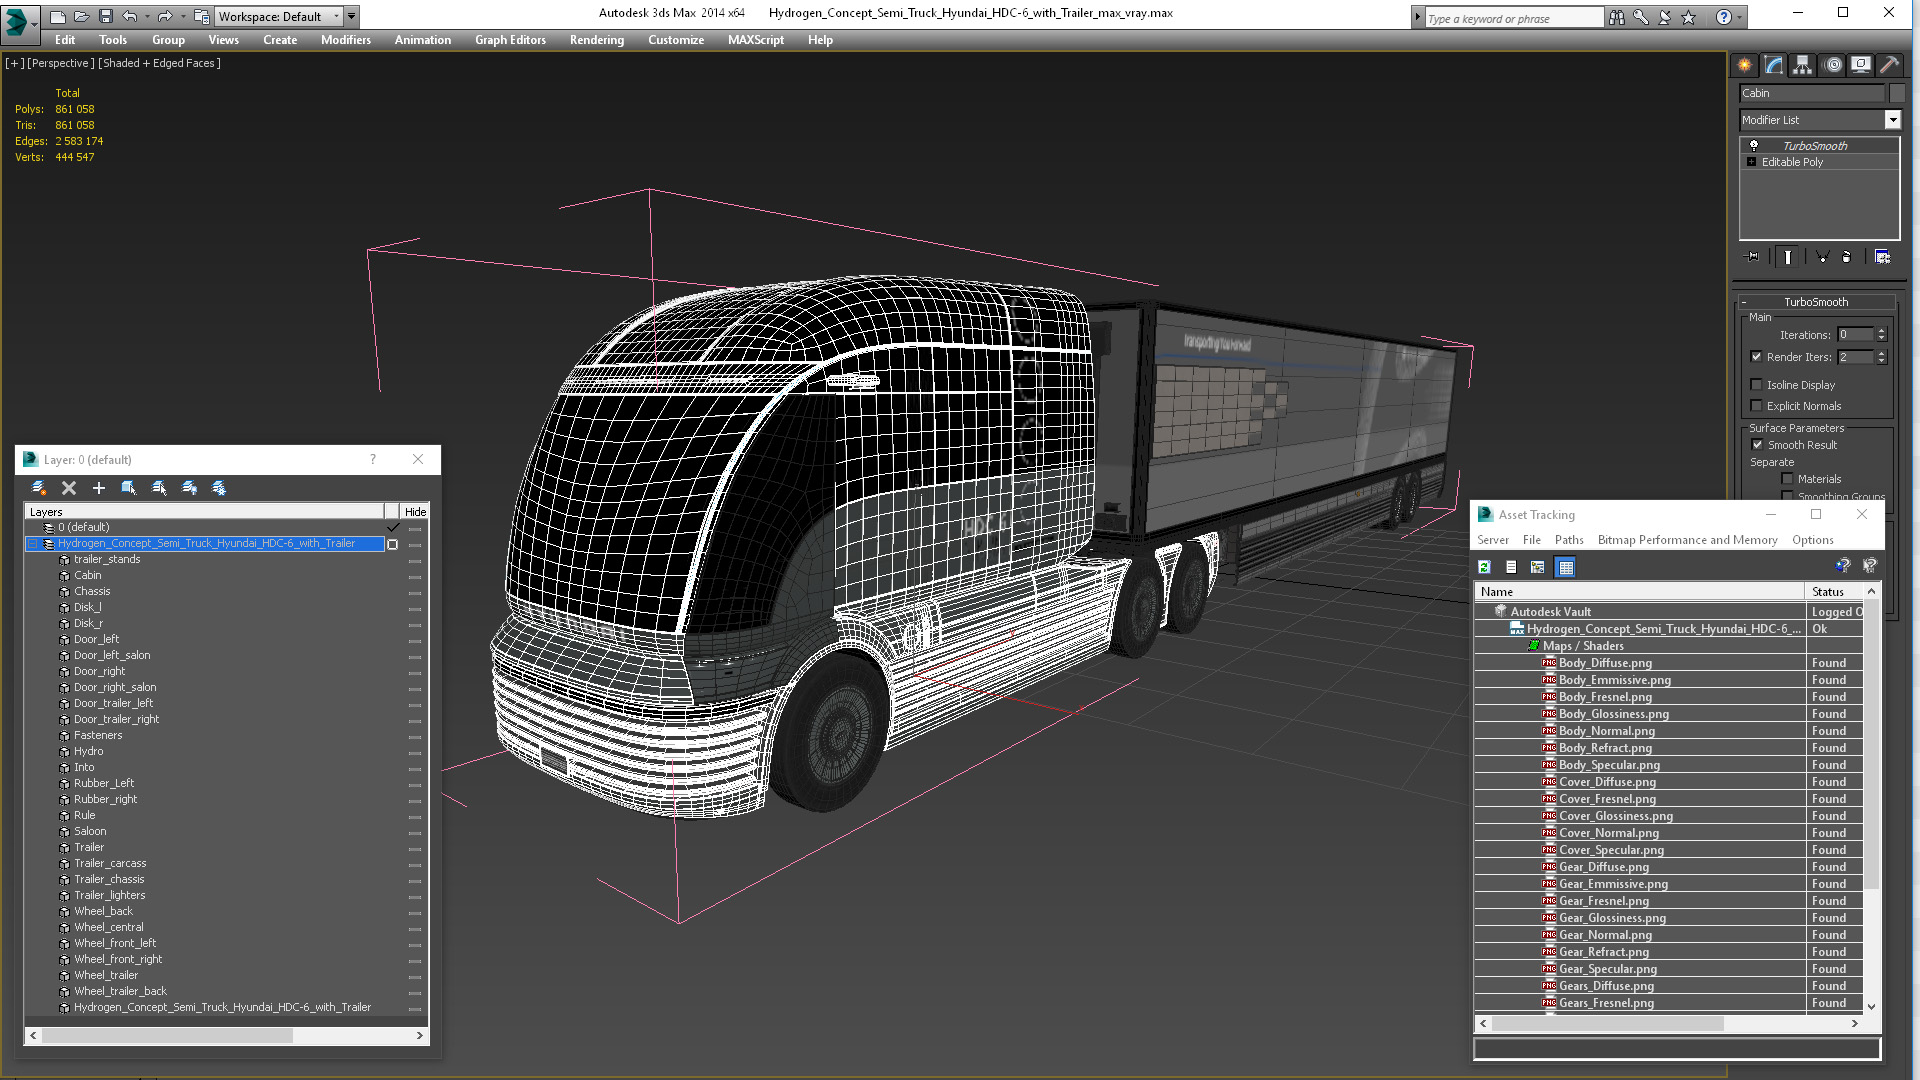Click the Undo arrow icon

point(130,16)
